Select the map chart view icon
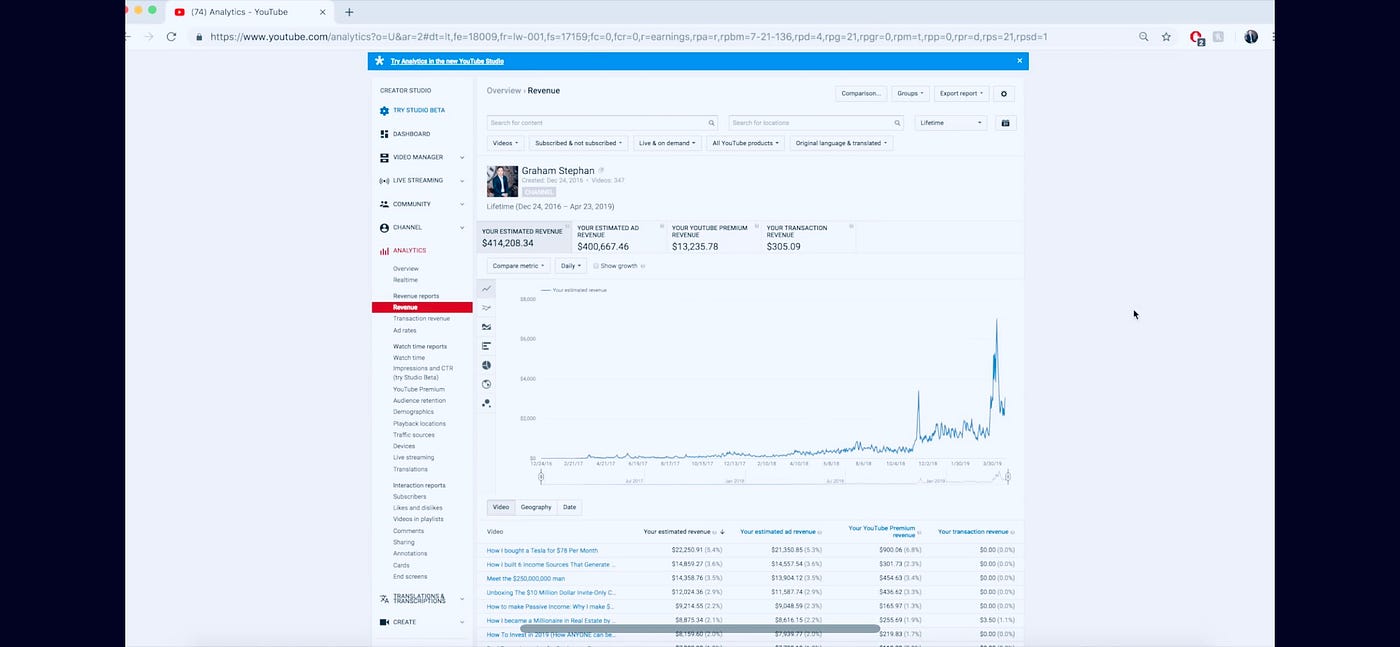This screenshot has height=647, width=1400. point(486,384)
